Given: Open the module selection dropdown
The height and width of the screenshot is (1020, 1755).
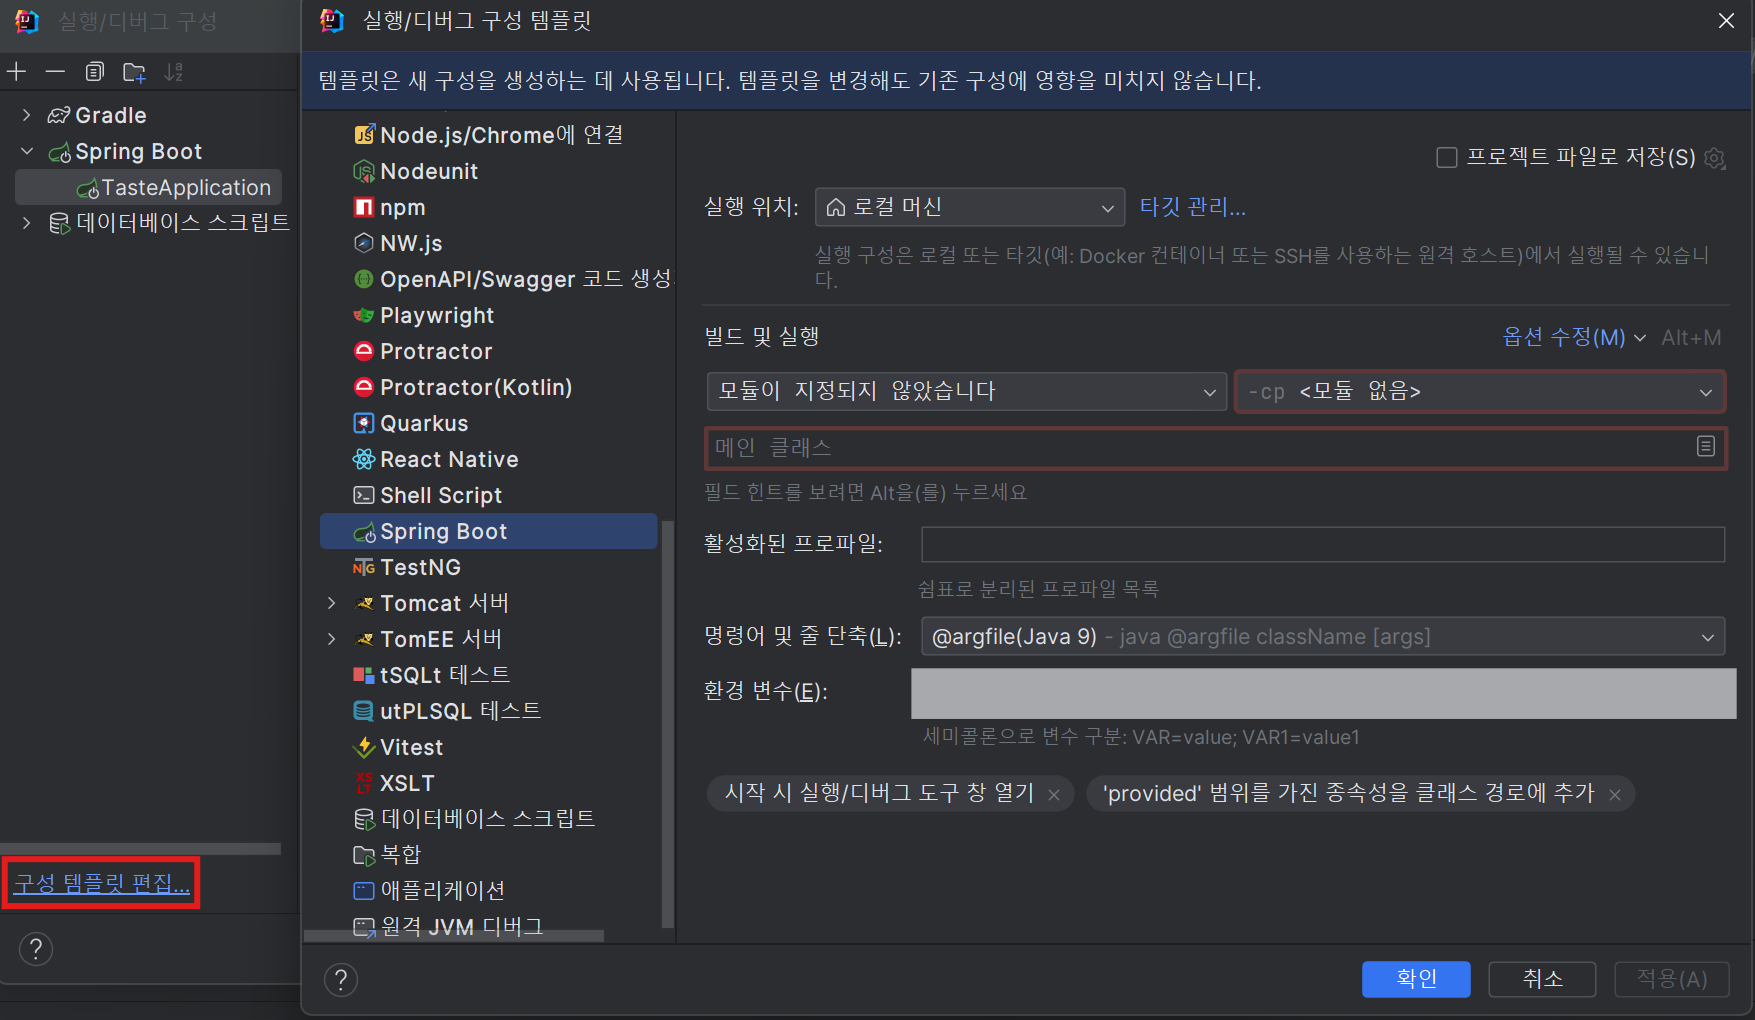Looking at the screenshot, I should [x=966, y=391].
